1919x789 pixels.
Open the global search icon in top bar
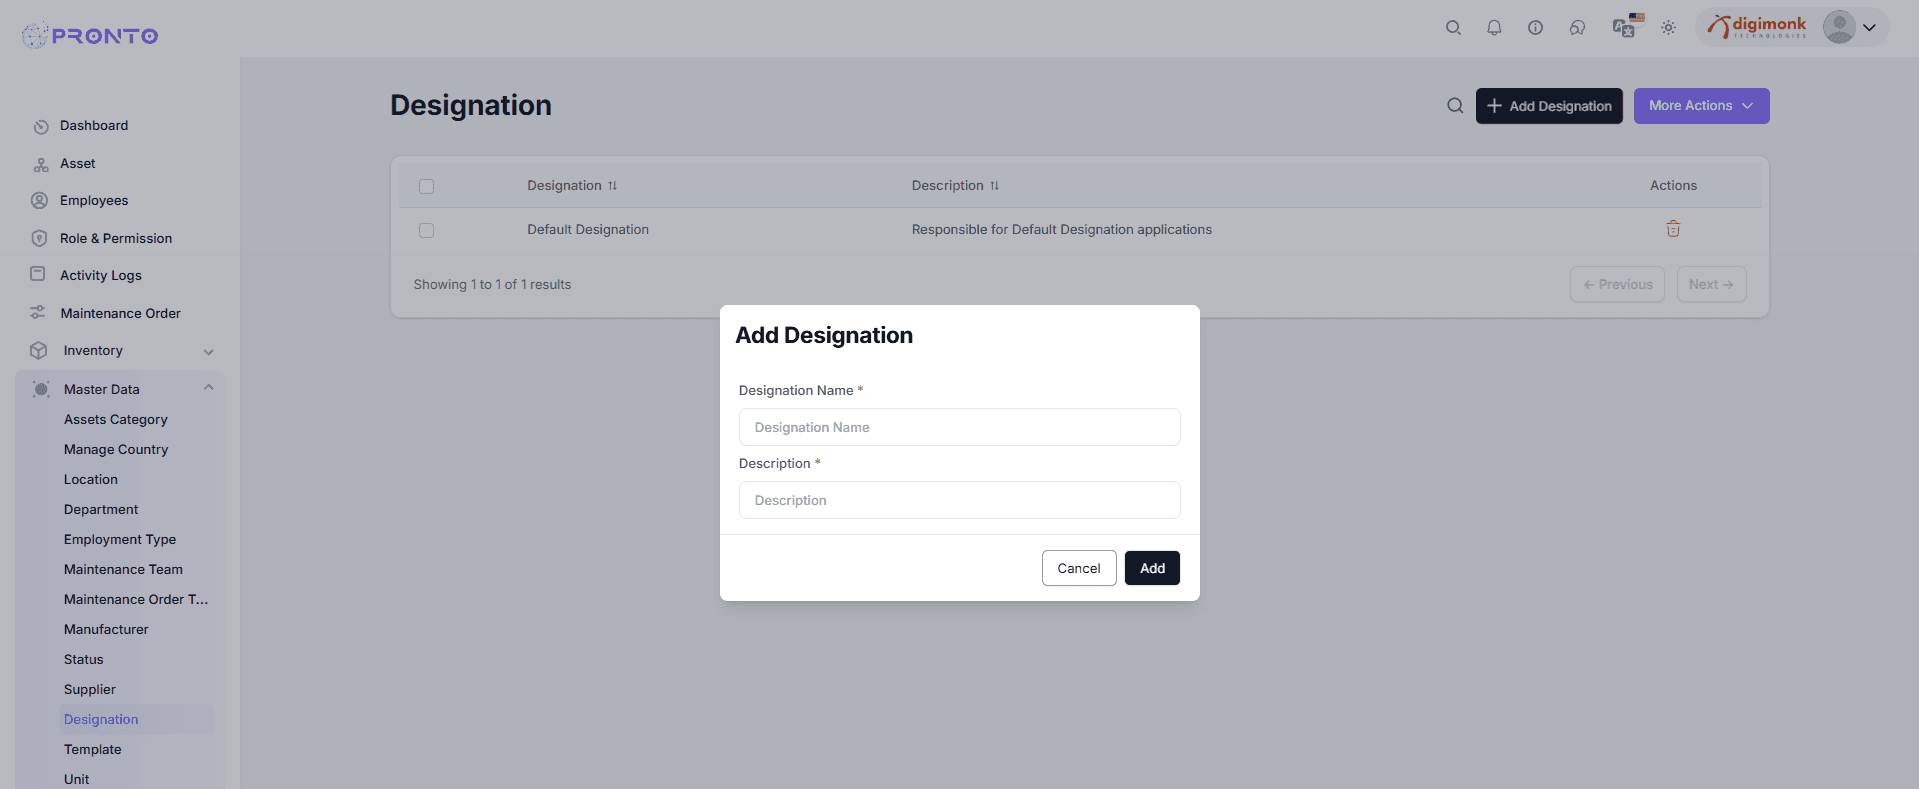pyautogui.click(x=1453, y=28)
